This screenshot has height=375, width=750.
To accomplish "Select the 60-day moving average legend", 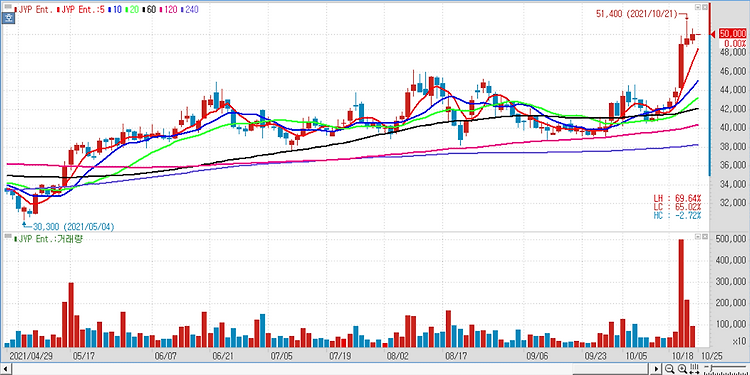I will (x=149, y=9).
